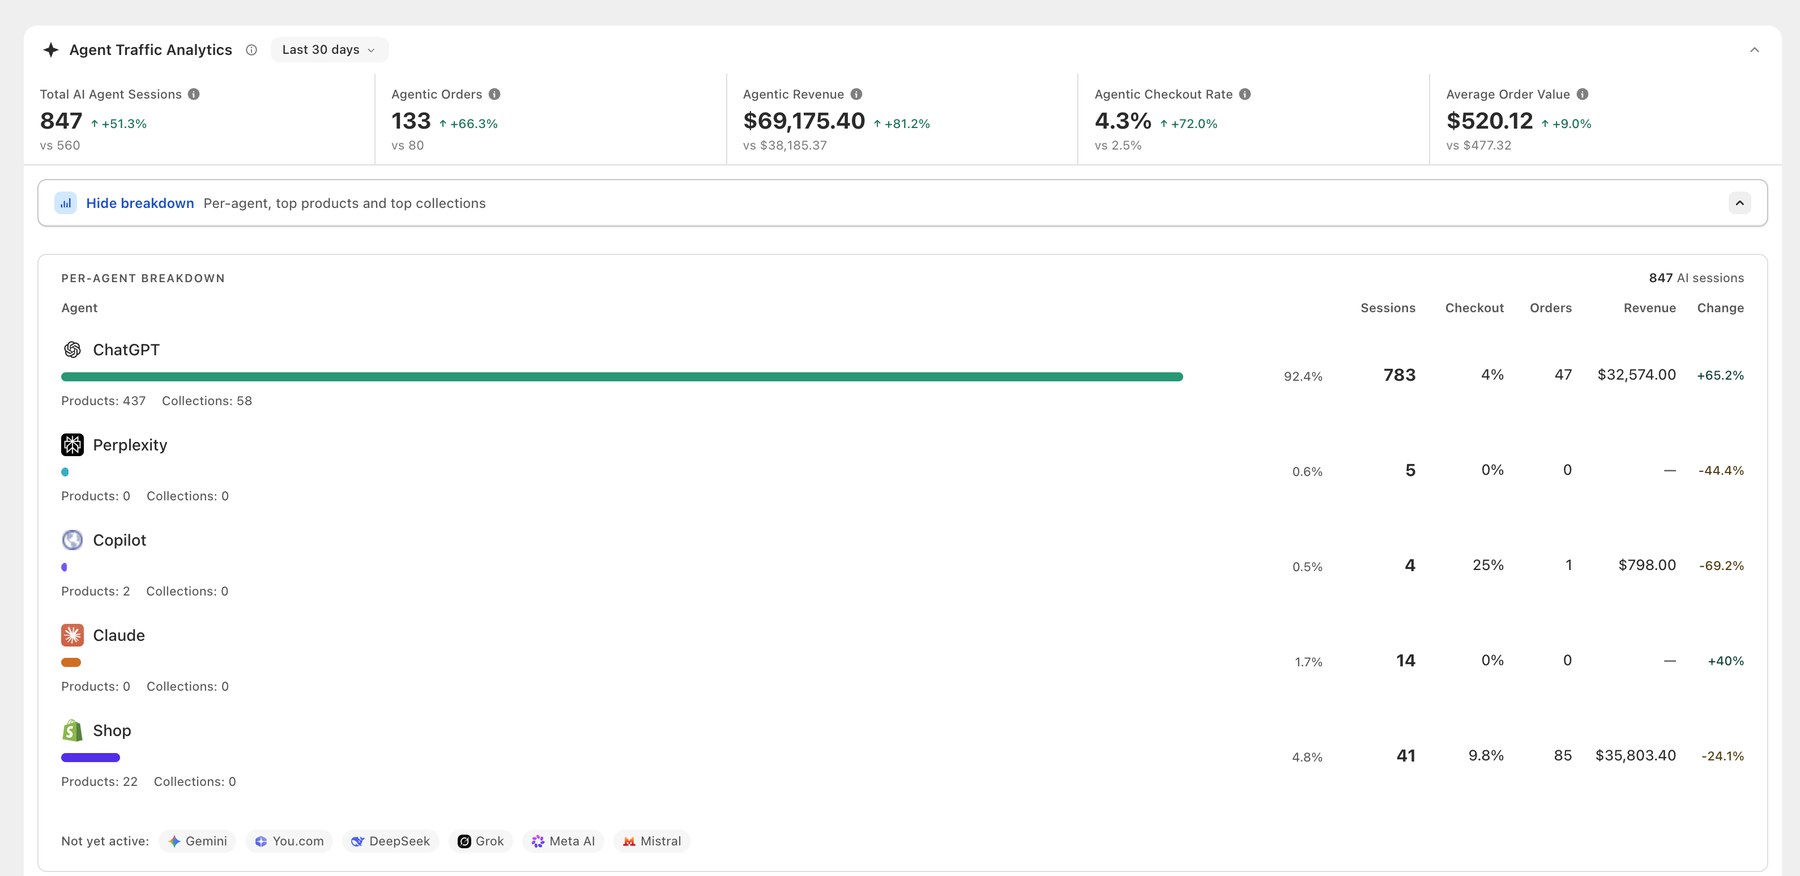1800x876 pixels.
Task: Click the sparkle icon beside Agent Traffic Analytics
Action: tap(51, 50)
